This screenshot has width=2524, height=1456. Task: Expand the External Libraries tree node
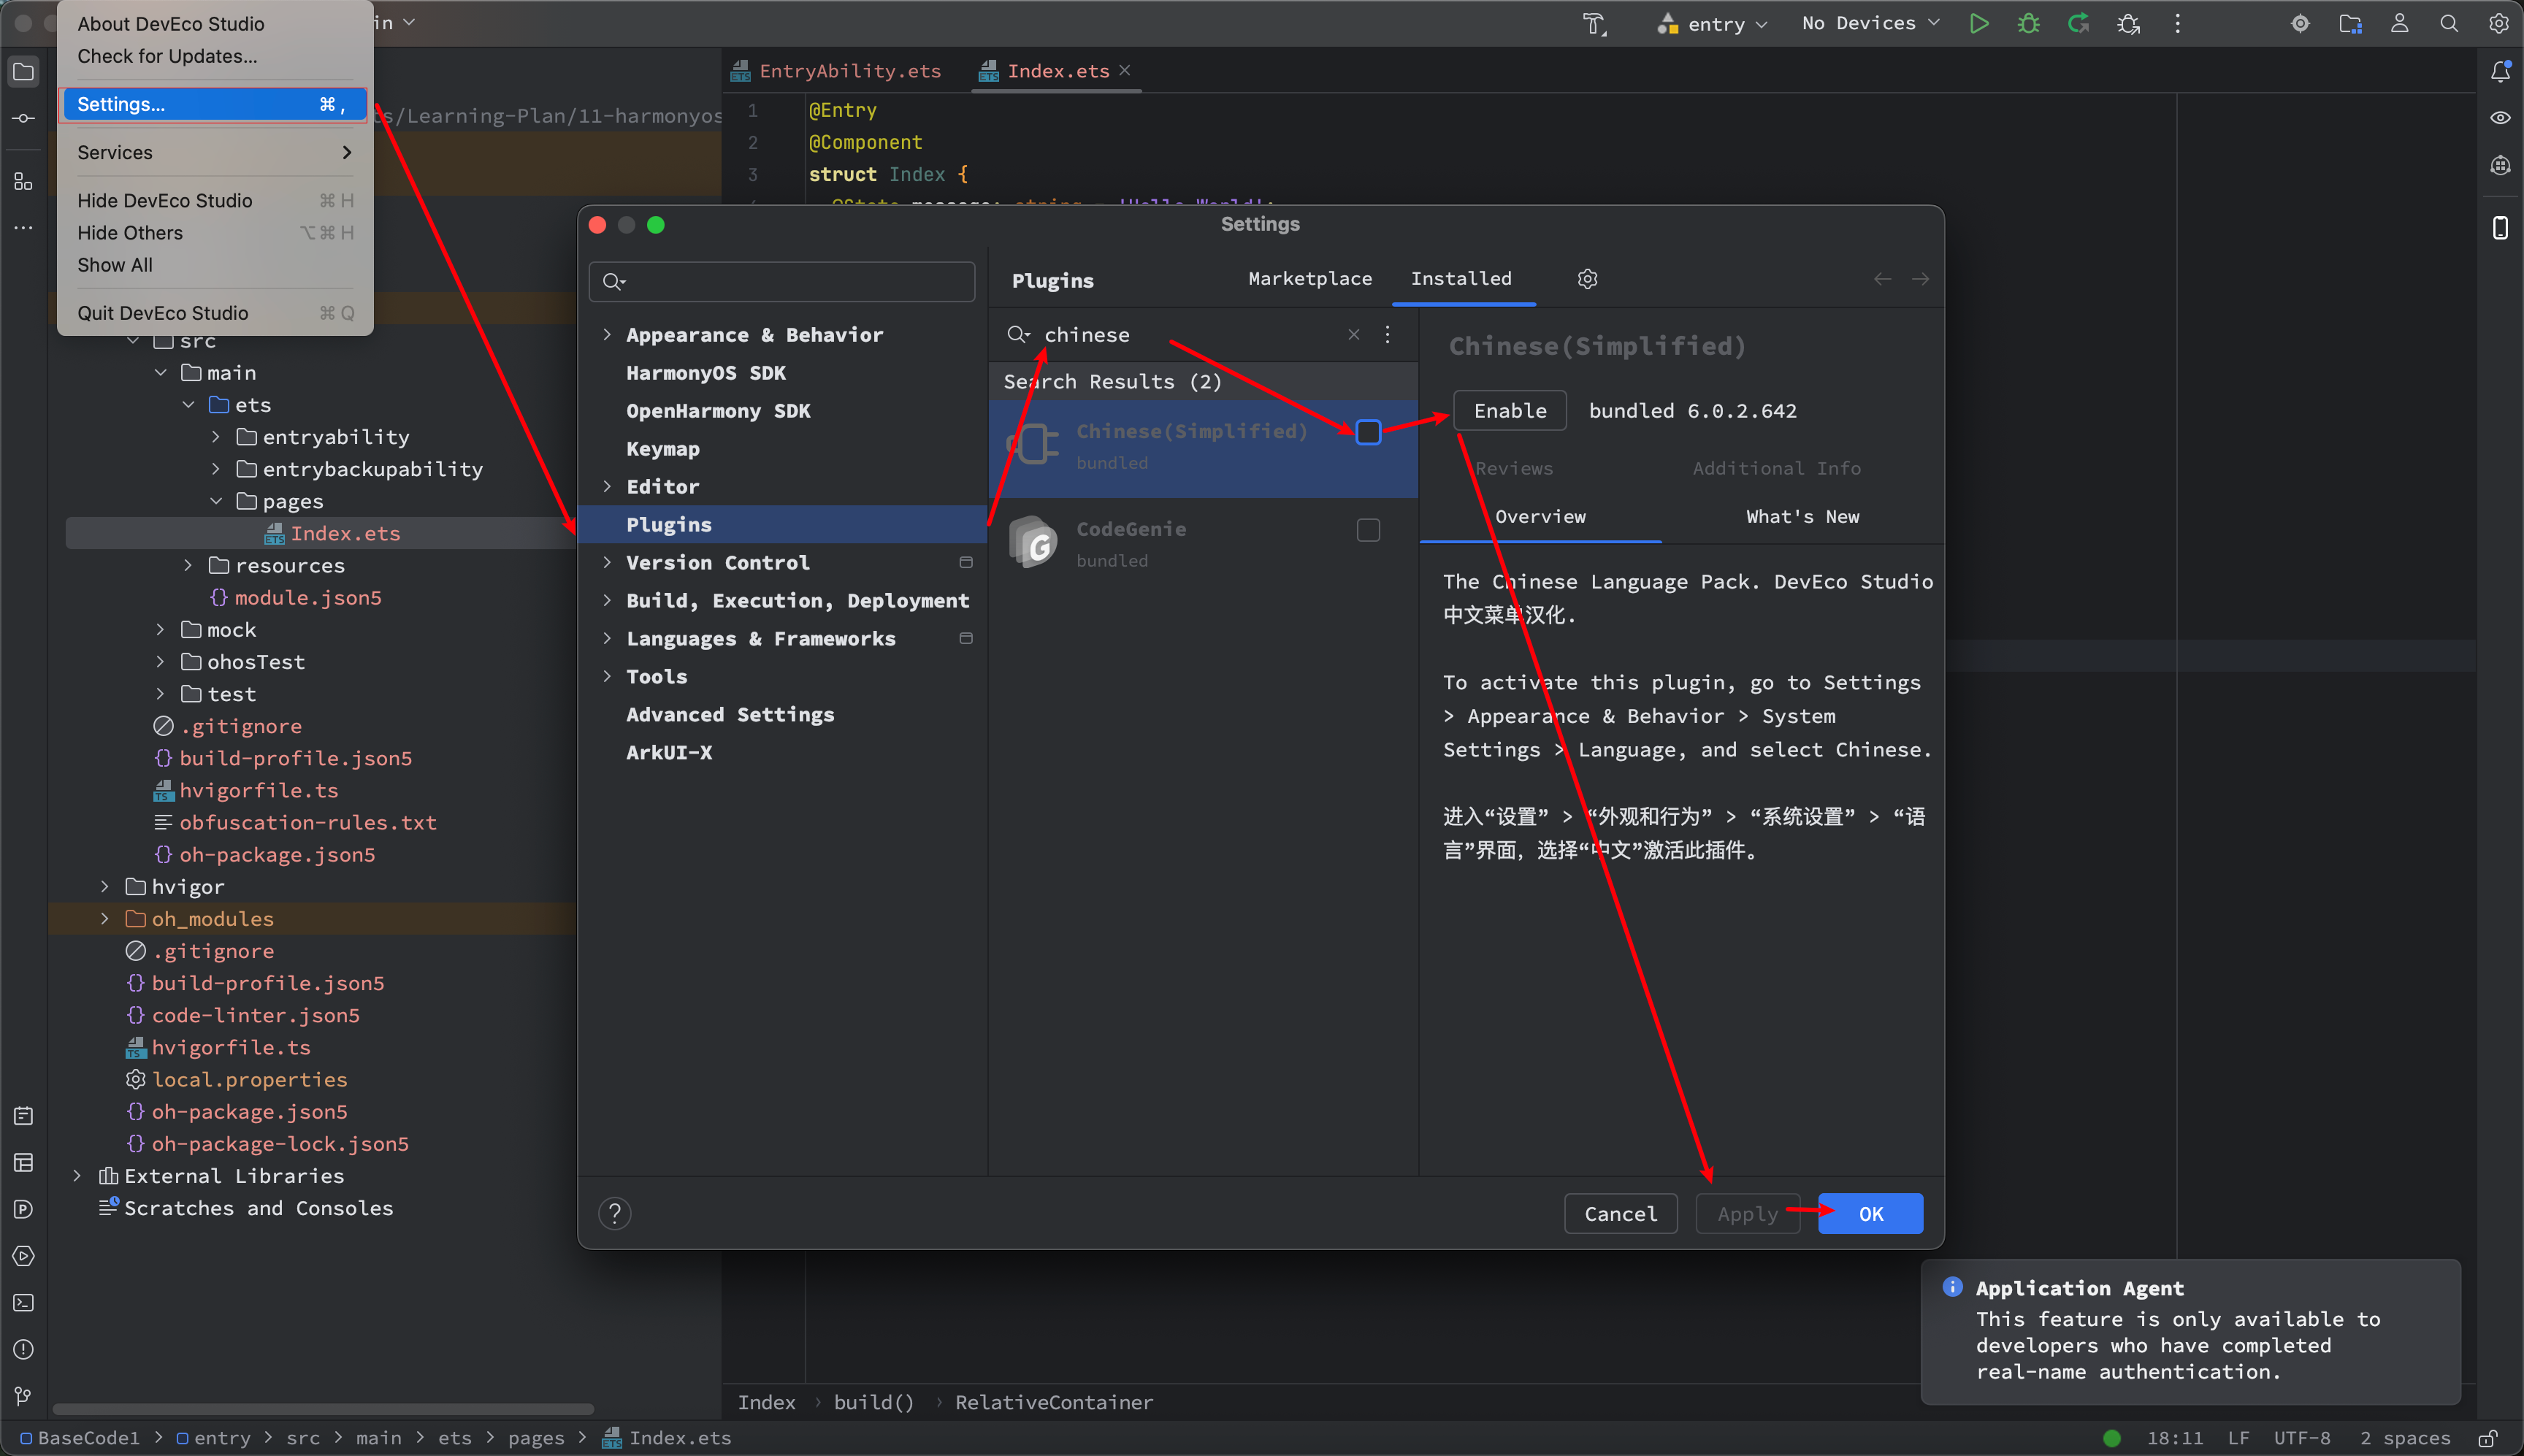click(x=77, y=1176)
